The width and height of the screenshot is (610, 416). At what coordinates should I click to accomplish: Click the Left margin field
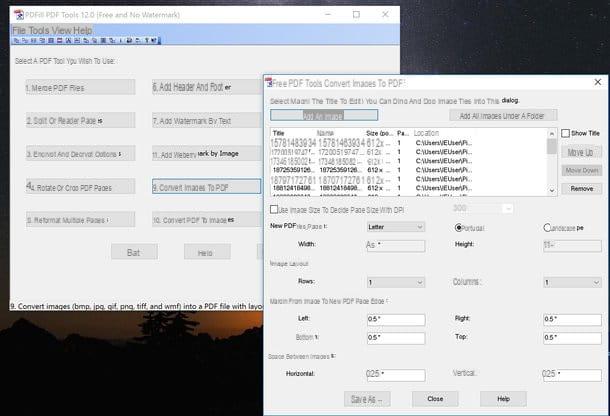(396, 319)
